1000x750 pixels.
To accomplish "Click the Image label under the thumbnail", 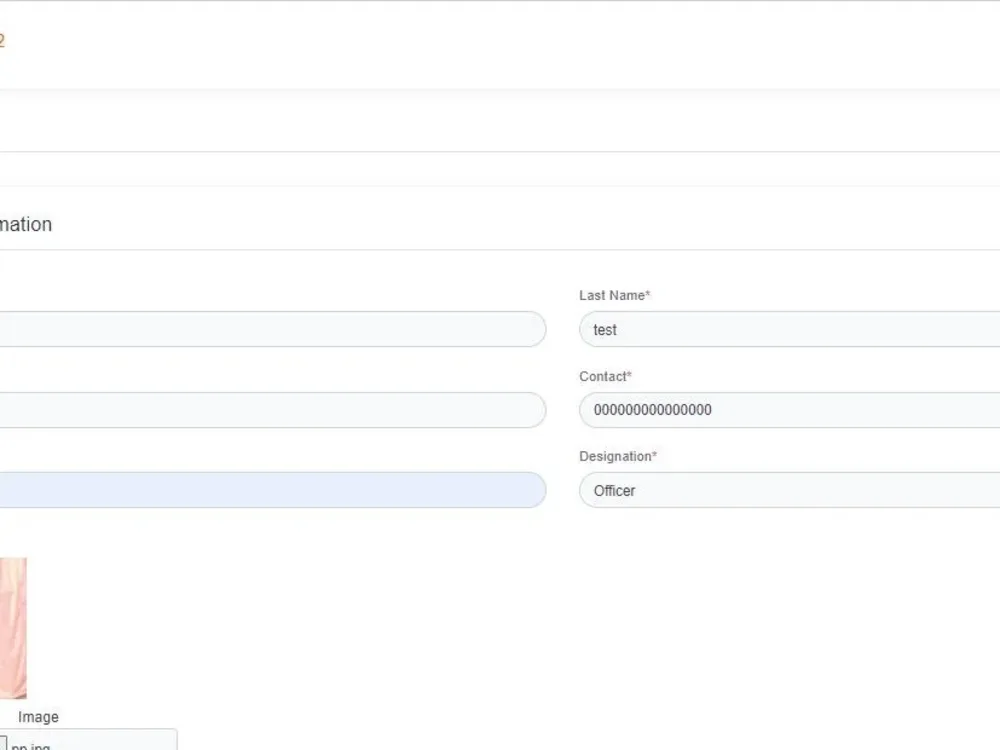I will point(38,717).
